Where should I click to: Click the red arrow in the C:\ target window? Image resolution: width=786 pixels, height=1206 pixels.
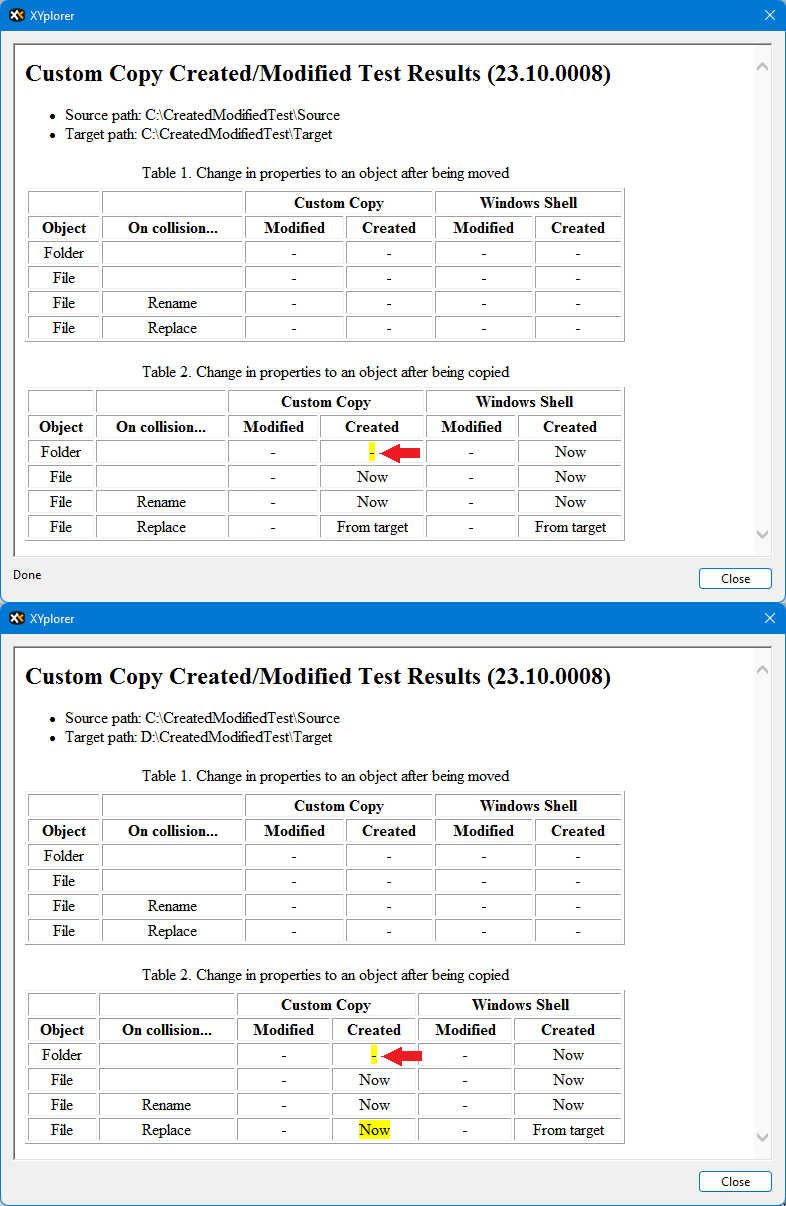tap(401, 454)
